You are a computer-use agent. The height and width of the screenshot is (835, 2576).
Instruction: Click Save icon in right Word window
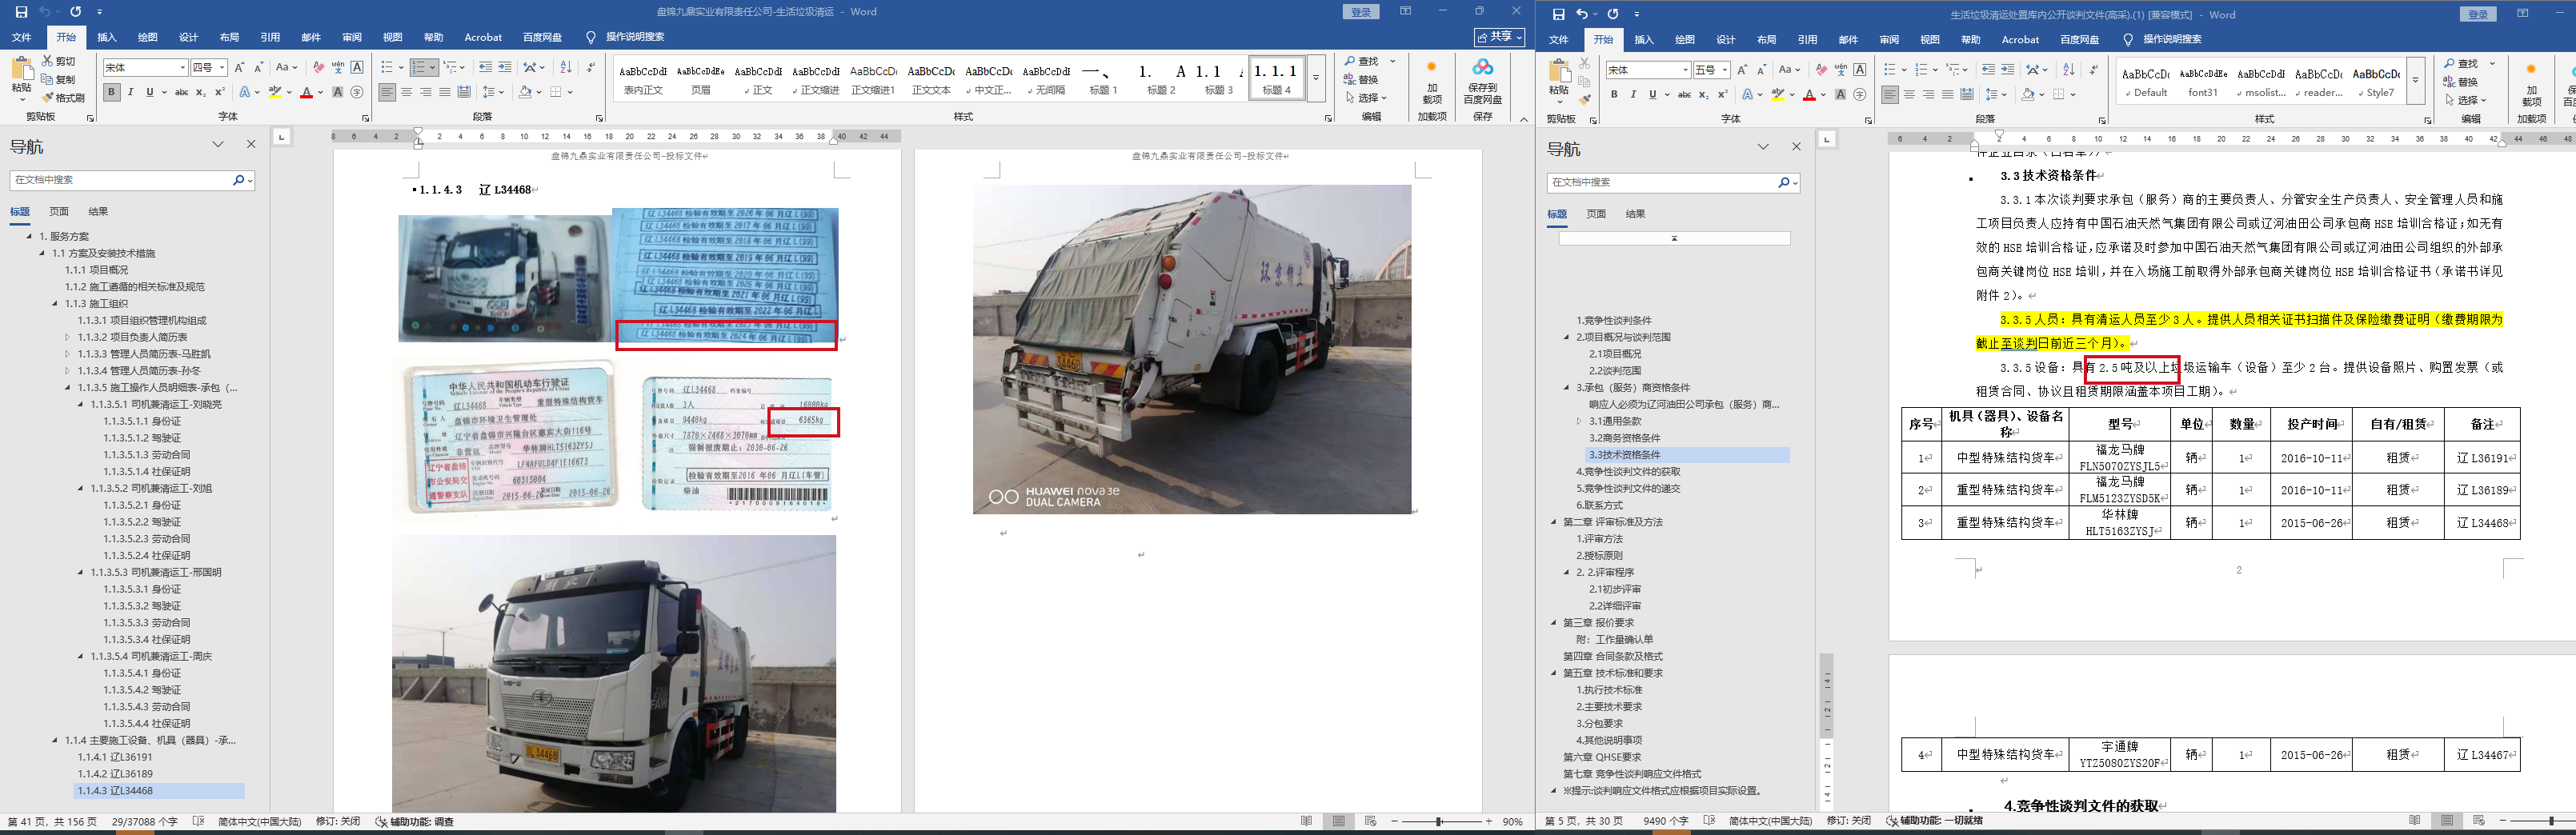[1558, 14]
